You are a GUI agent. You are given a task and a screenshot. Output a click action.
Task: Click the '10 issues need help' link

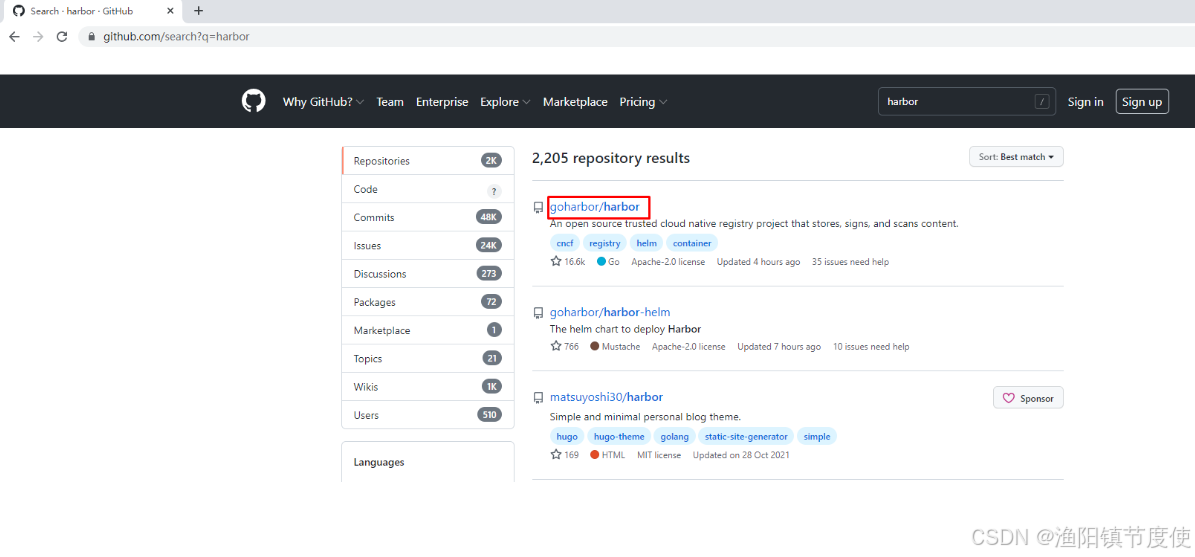coord(870,347)
